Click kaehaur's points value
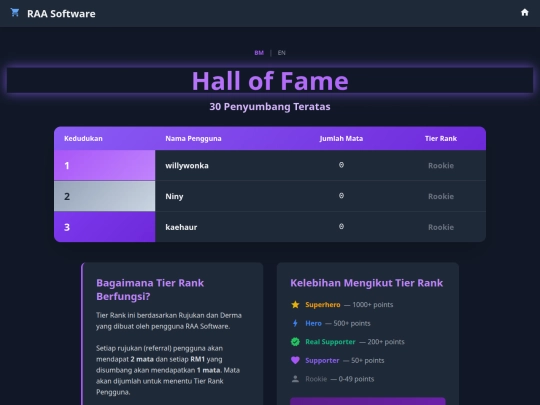540x405 pixels. click(x=341, y=226)
